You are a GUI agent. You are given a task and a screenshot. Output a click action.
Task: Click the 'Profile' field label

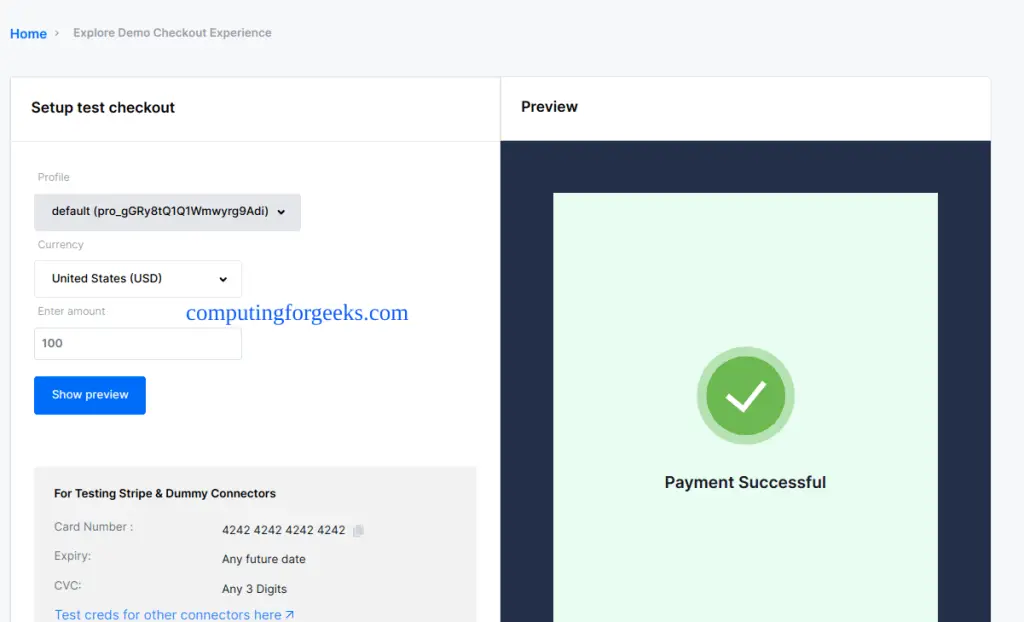54,177
